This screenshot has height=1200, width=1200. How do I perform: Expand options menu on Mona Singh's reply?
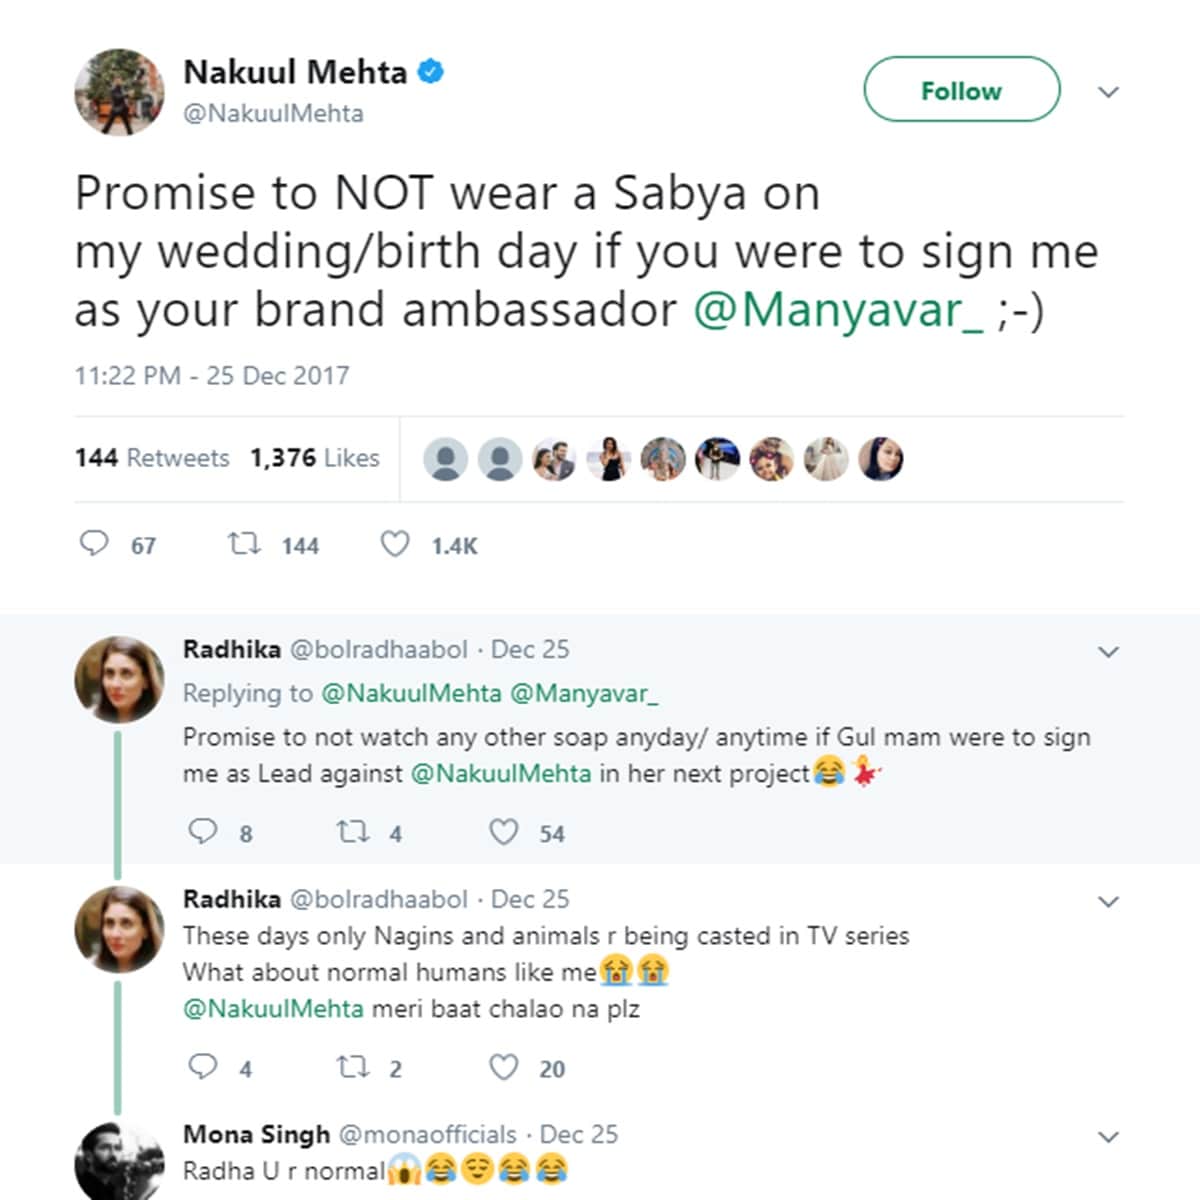(1108, 1137)
